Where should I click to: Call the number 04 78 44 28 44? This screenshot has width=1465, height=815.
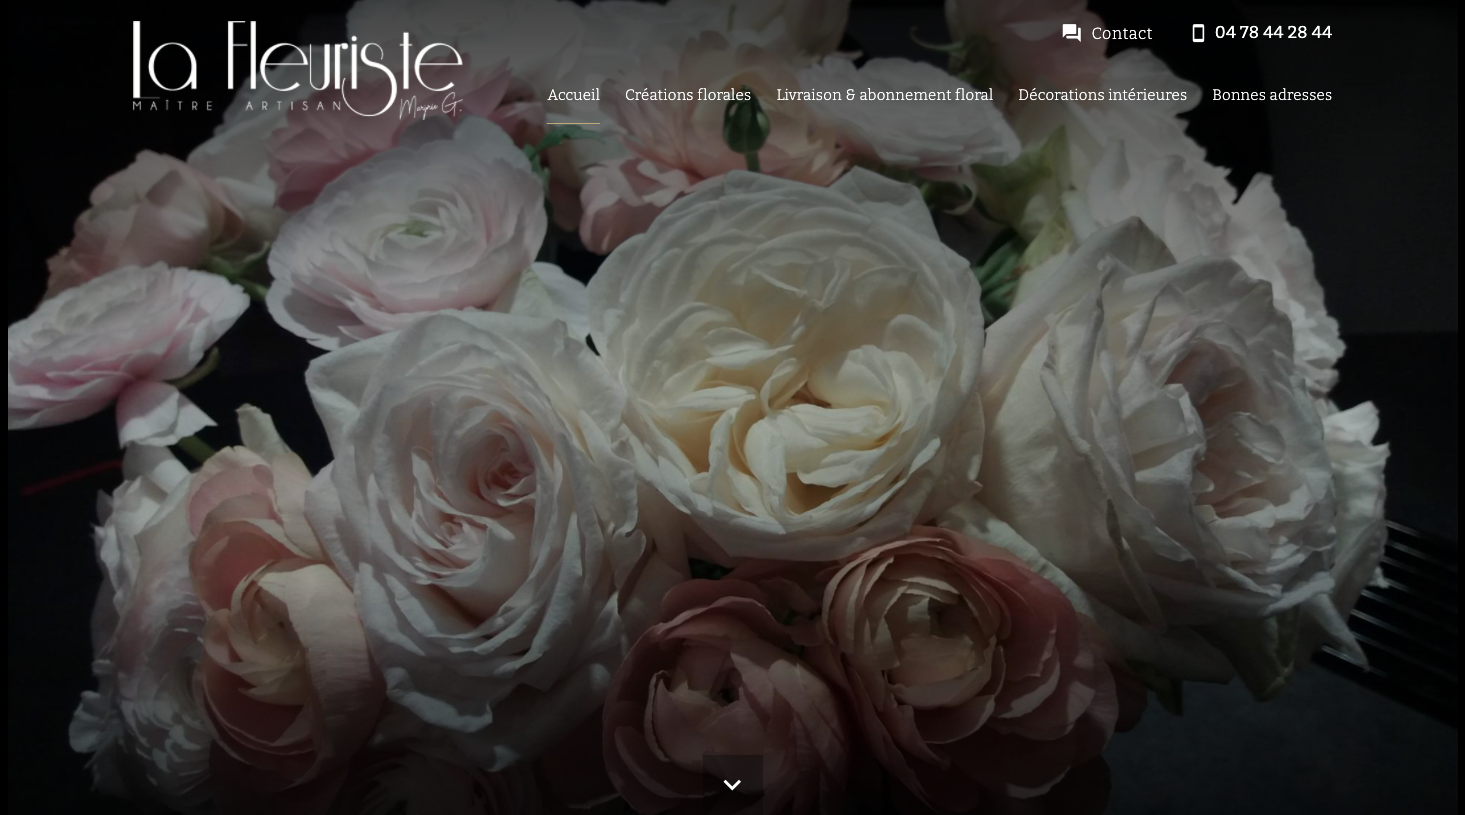(x=1272, y=33)
